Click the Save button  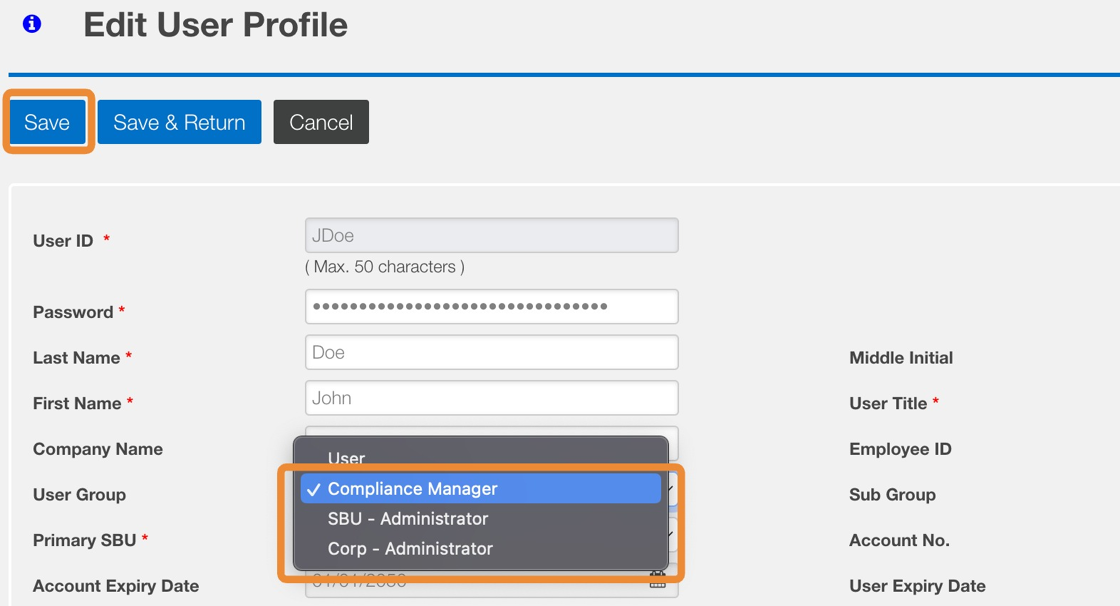tap(47, 122)
